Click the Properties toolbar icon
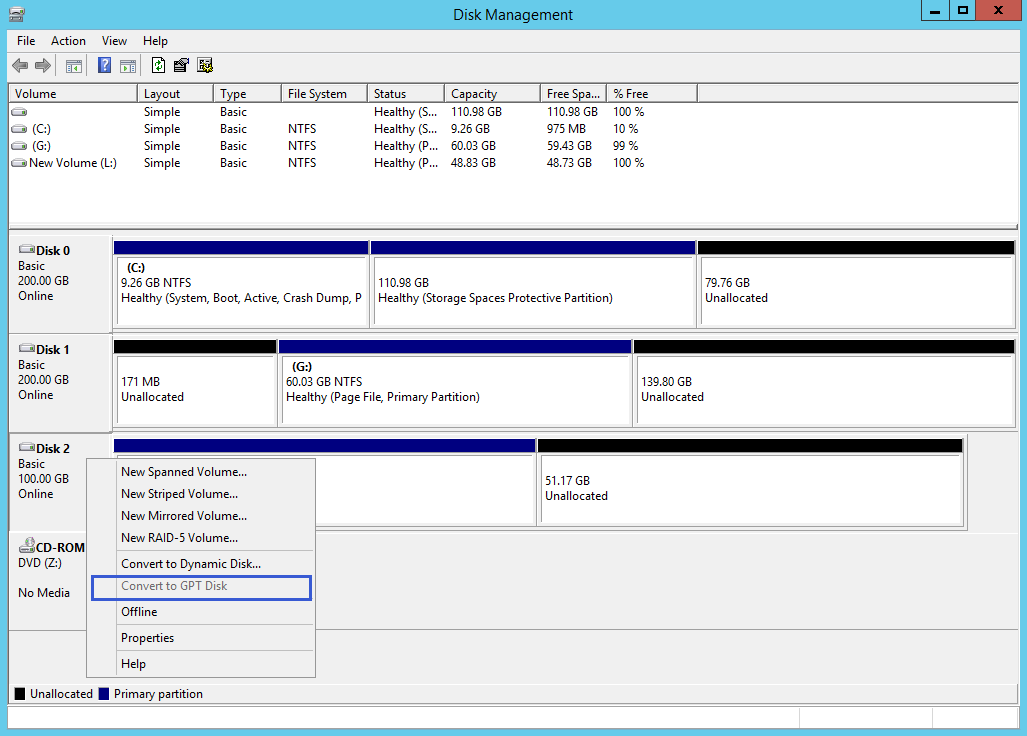Screen dimensions: 1027x736 pyautogui.click(x=181, y=65)
